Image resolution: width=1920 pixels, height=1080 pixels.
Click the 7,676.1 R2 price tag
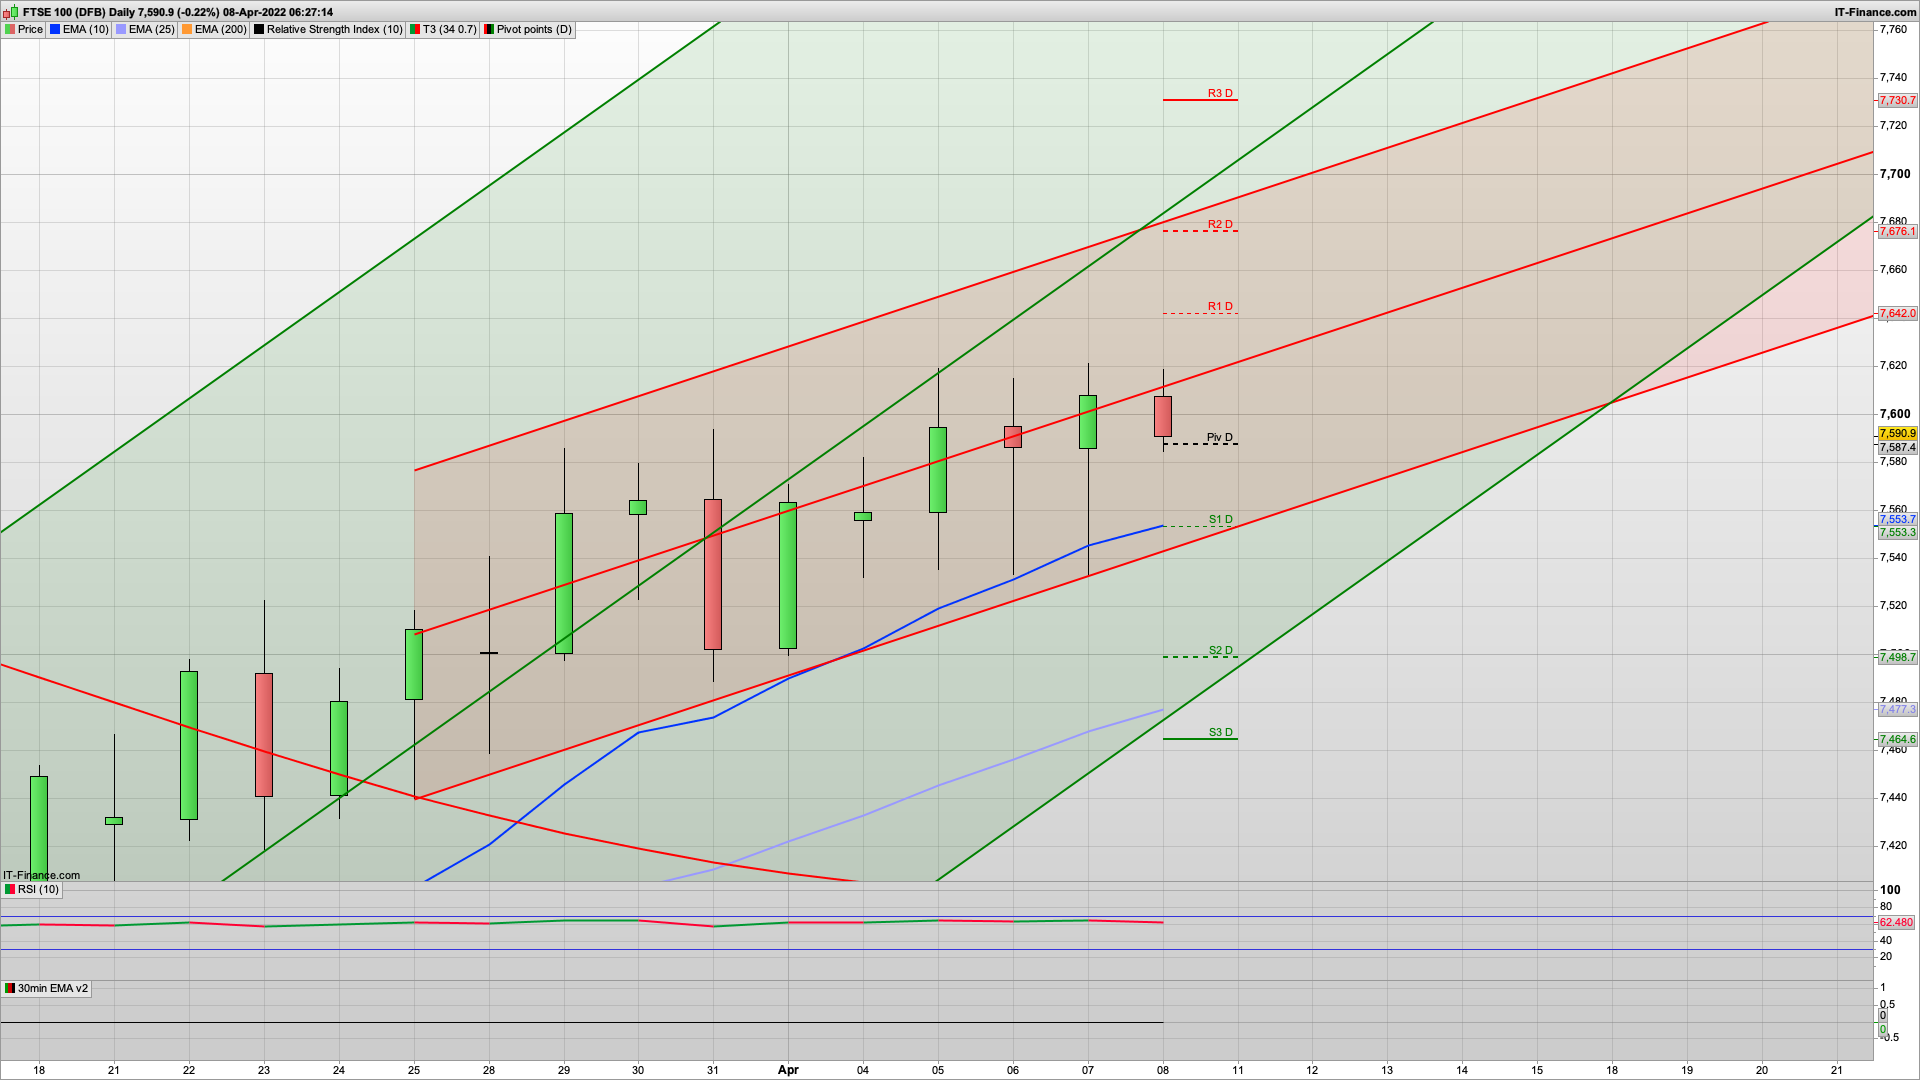tap(1897, 232)
